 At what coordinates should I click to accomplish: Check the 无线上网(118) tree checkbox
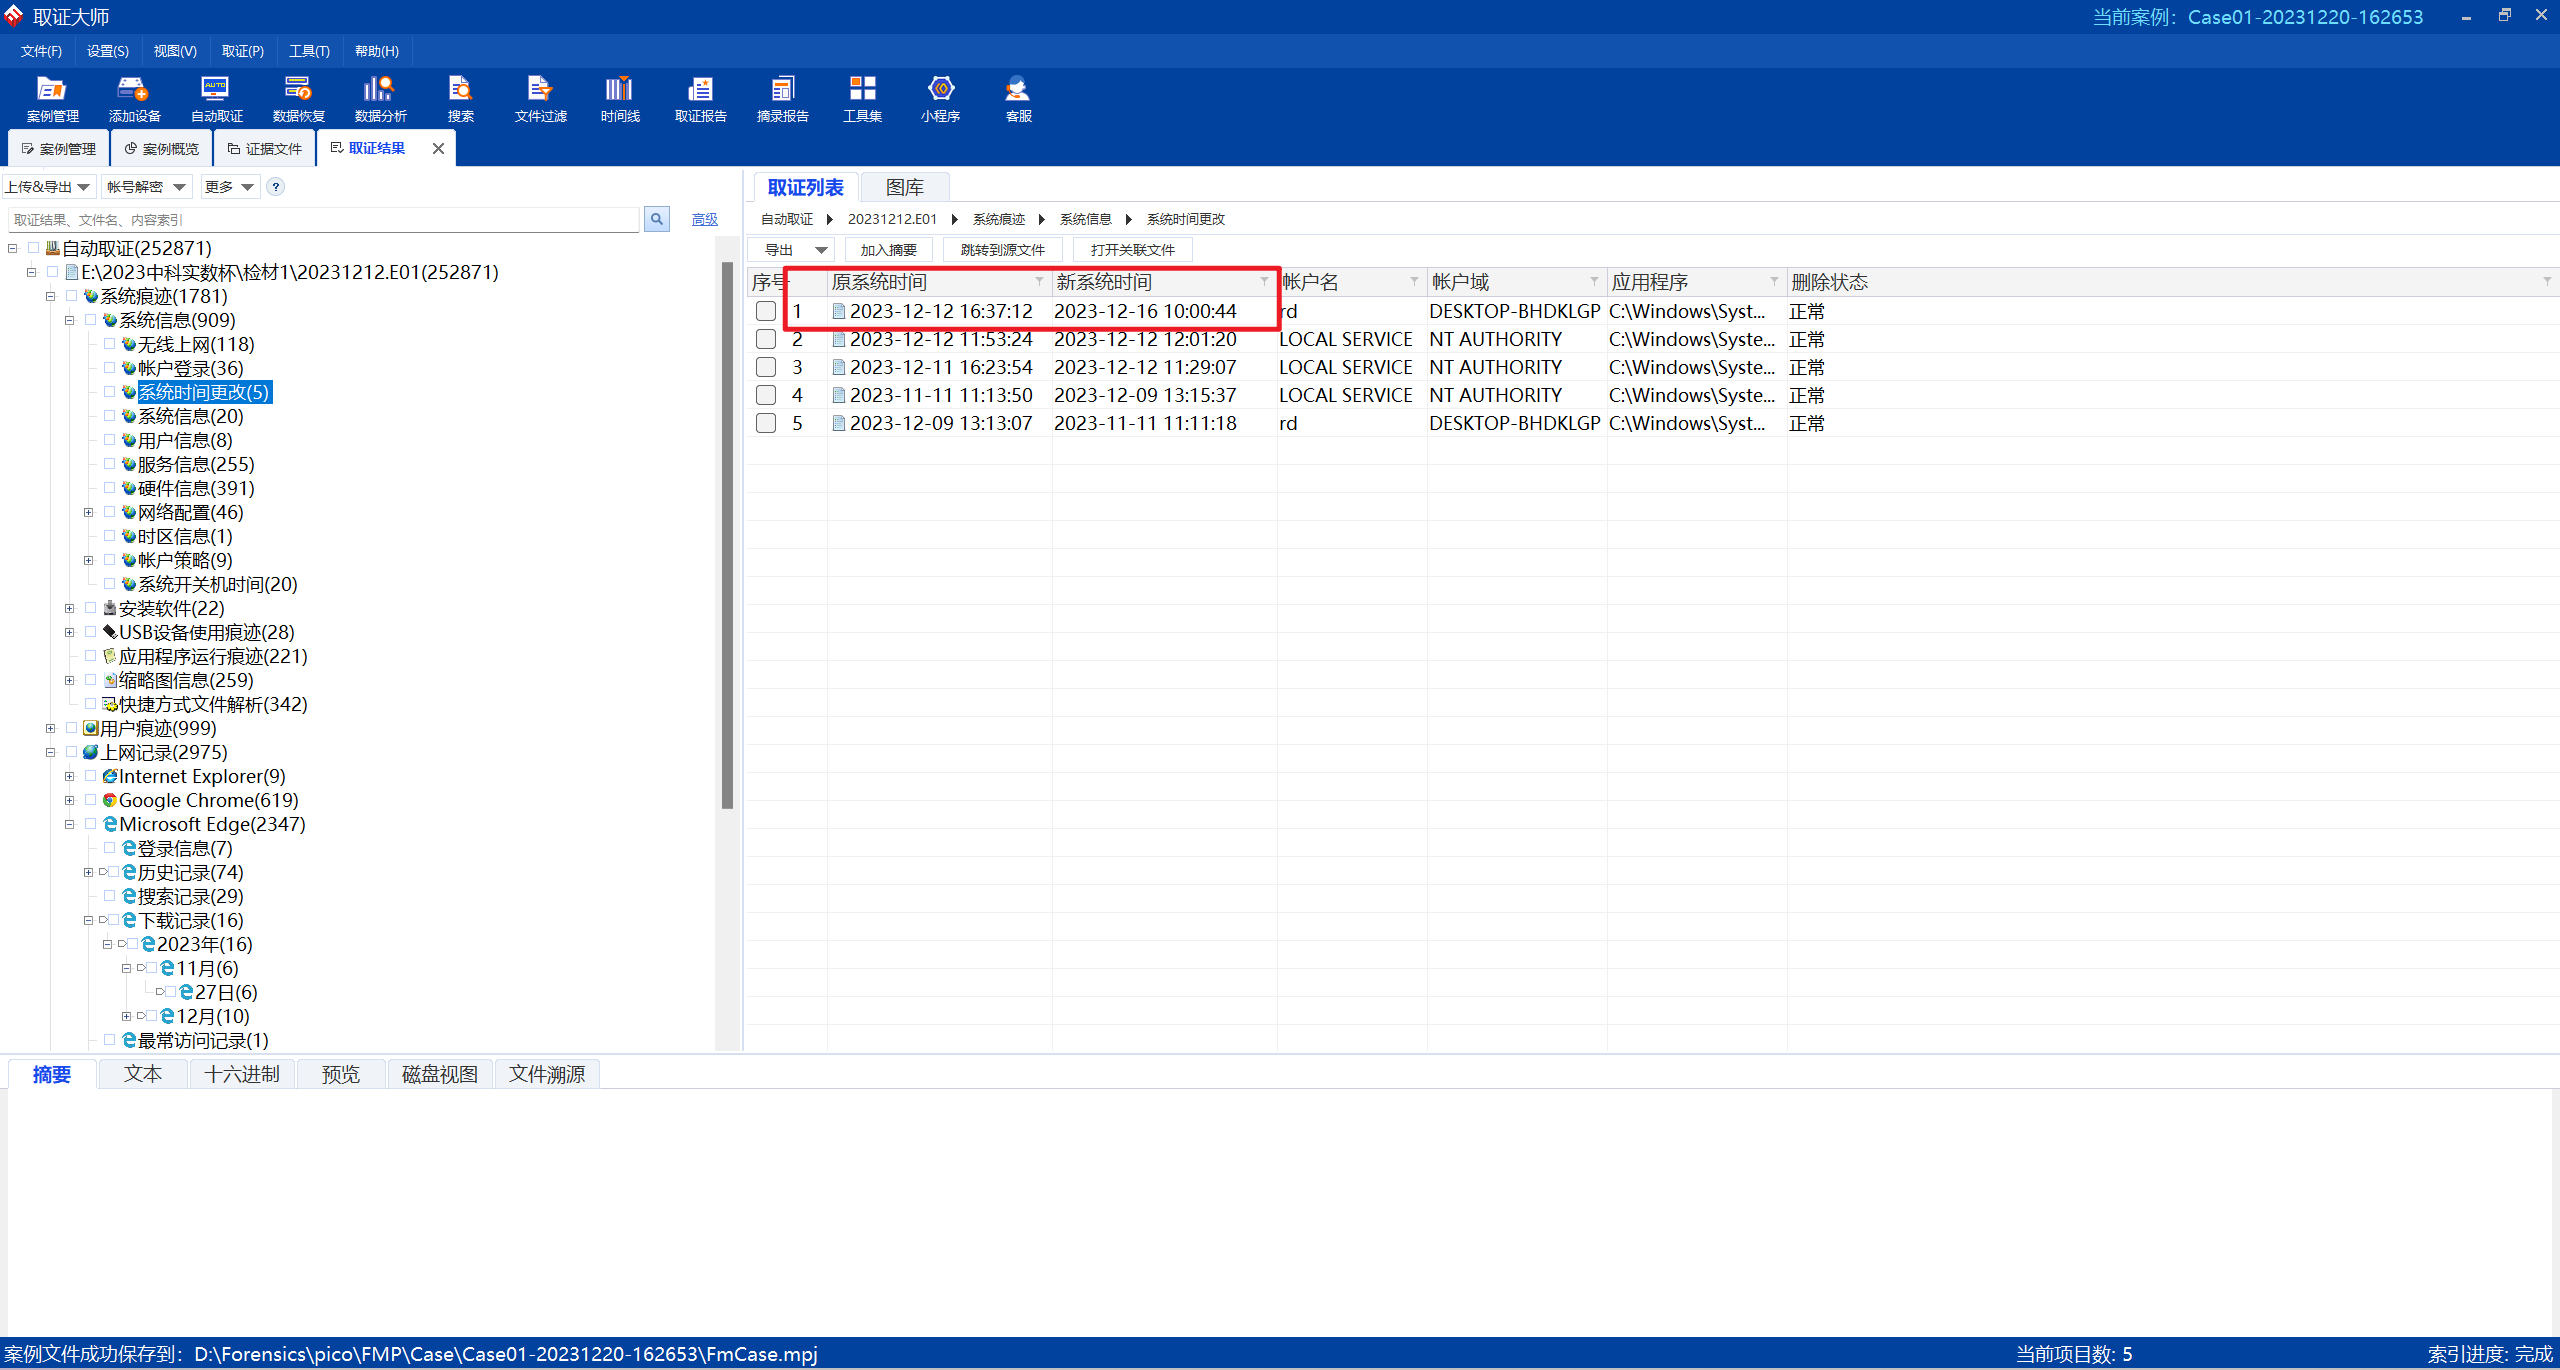pos(110,344)
